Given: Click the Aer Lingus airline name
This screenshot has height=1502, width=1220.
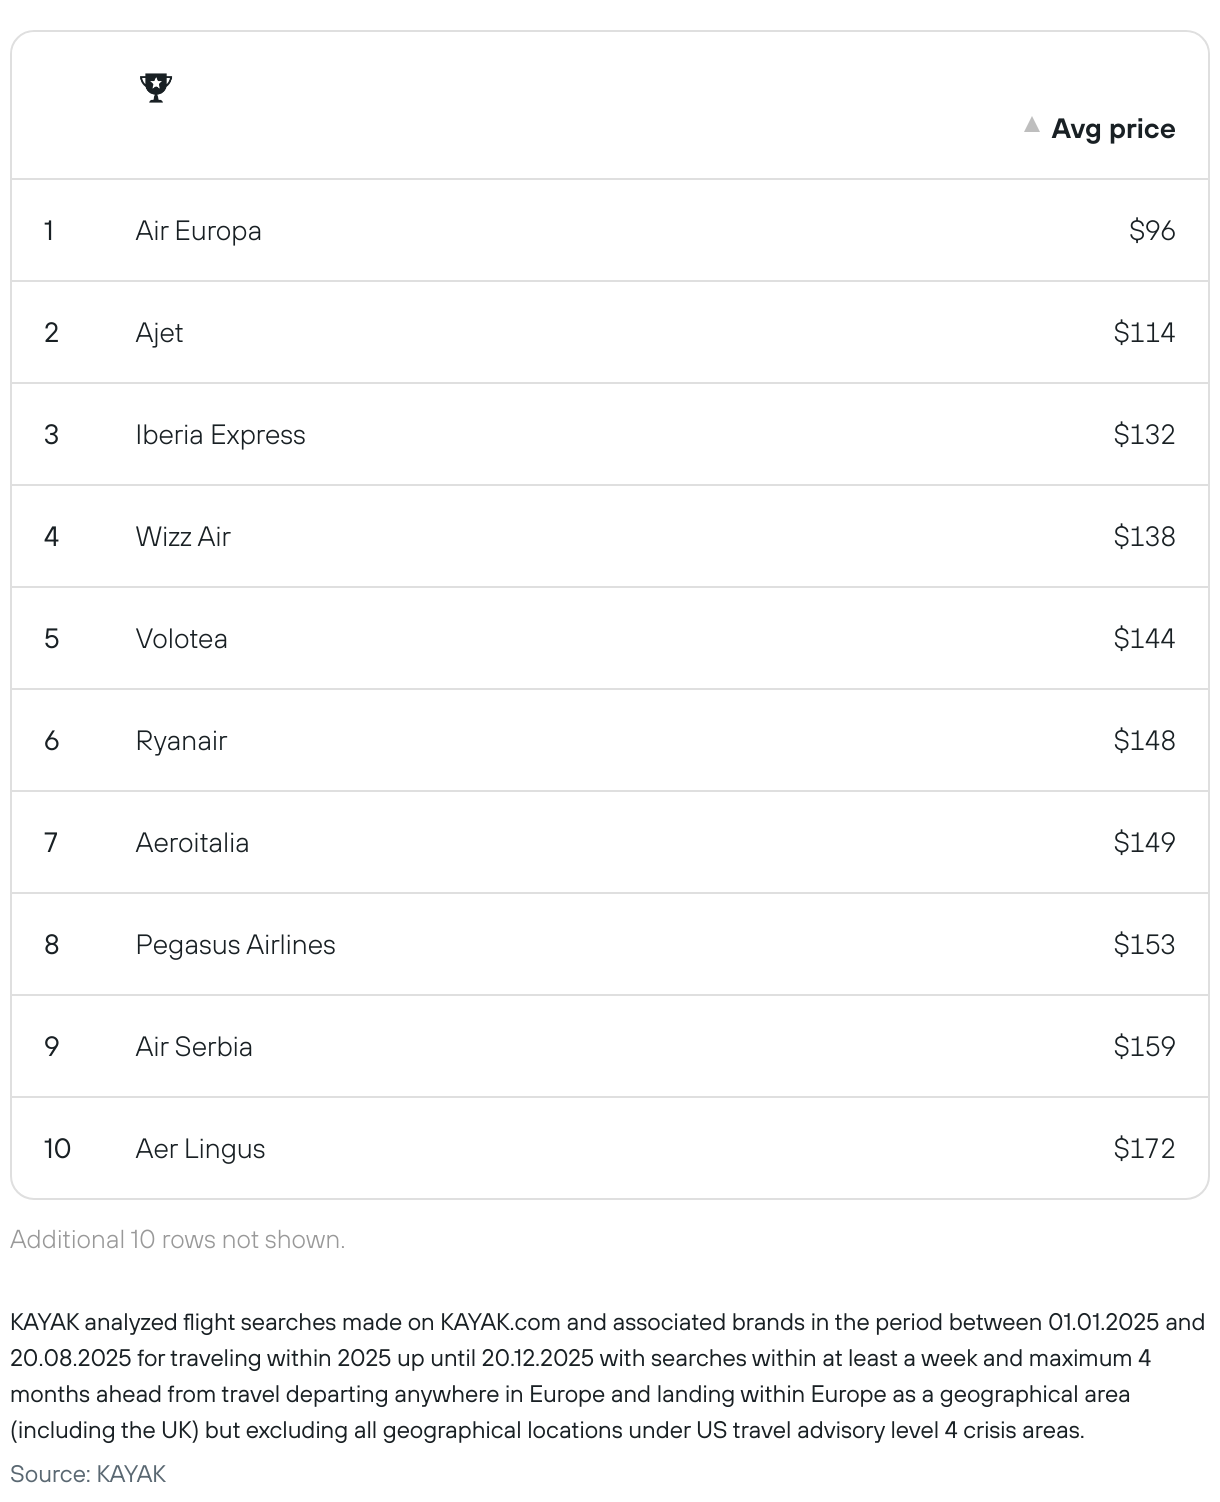Looking at the screenshot, I should click(x=200, y=1149).
